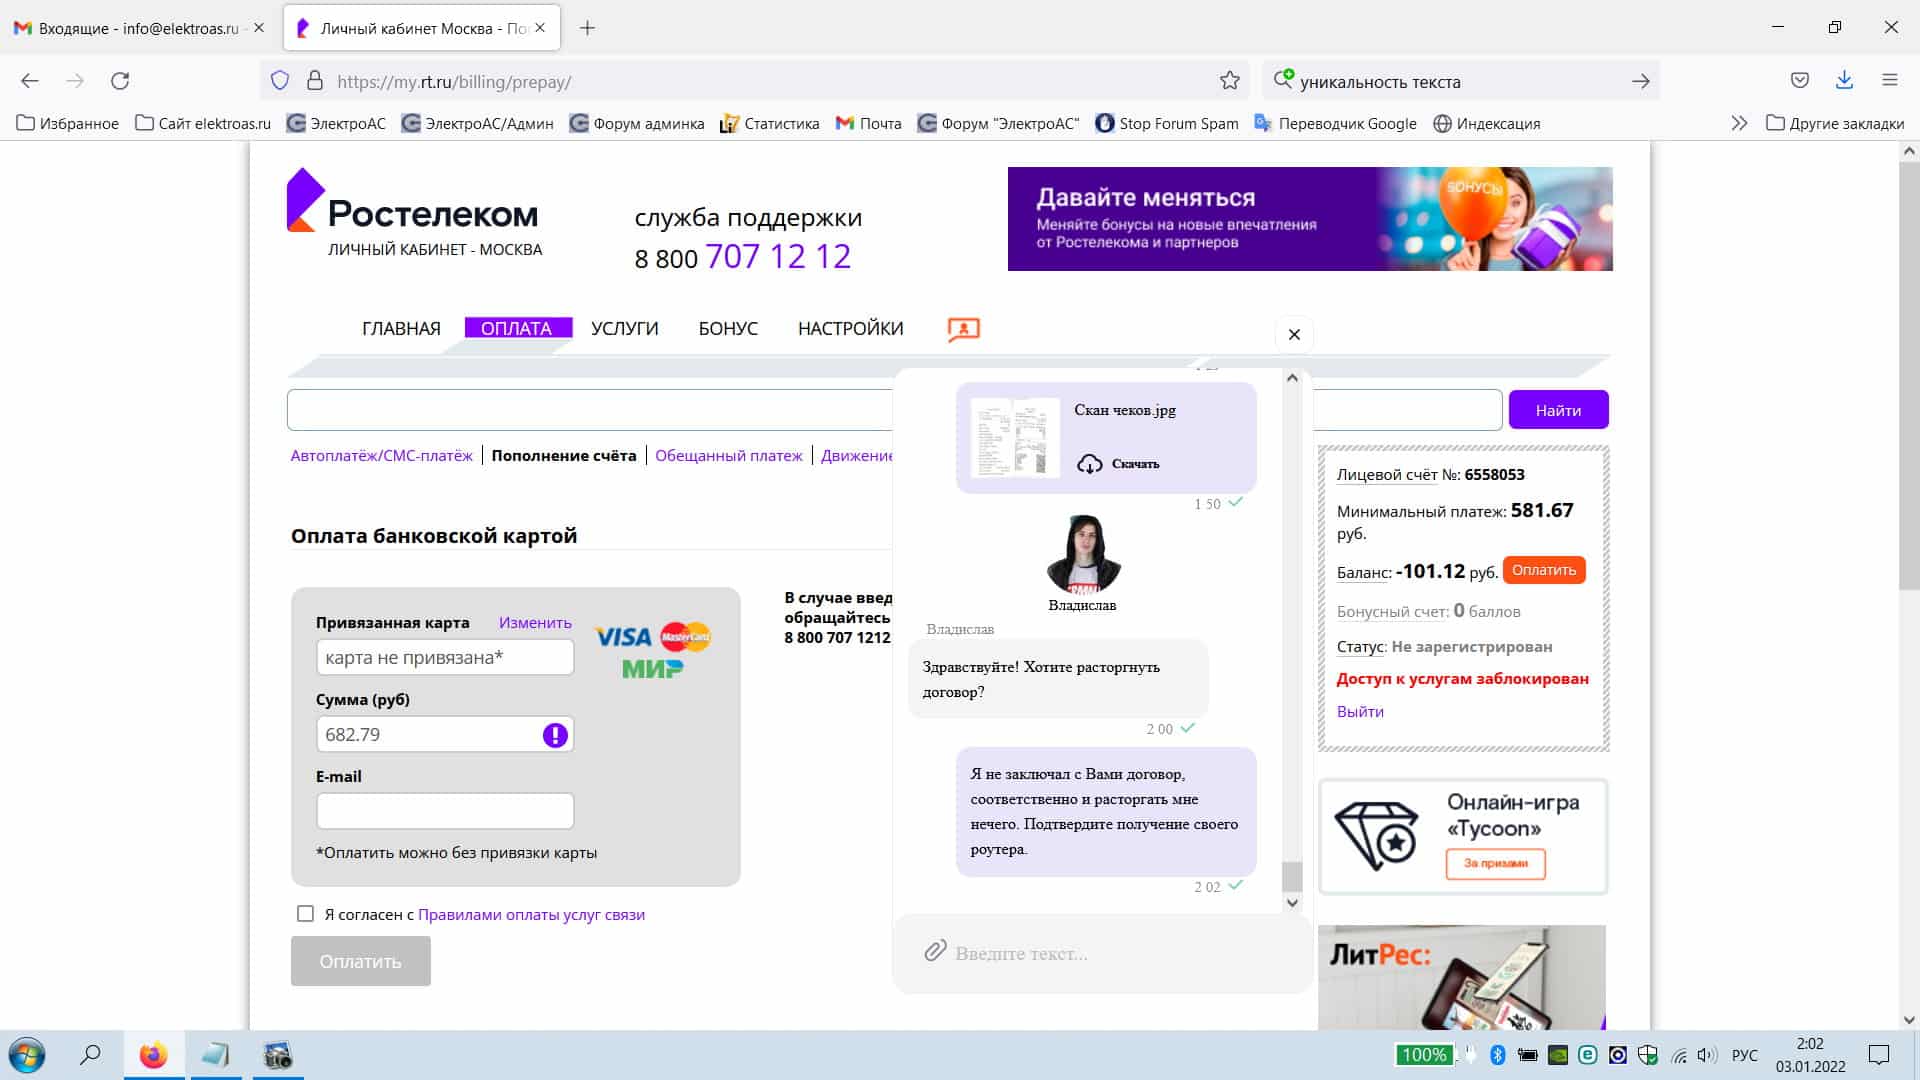Click the Оплатить button on account panel
This screenshot has width=1920, height=1080.
[x=1543, y=570]
